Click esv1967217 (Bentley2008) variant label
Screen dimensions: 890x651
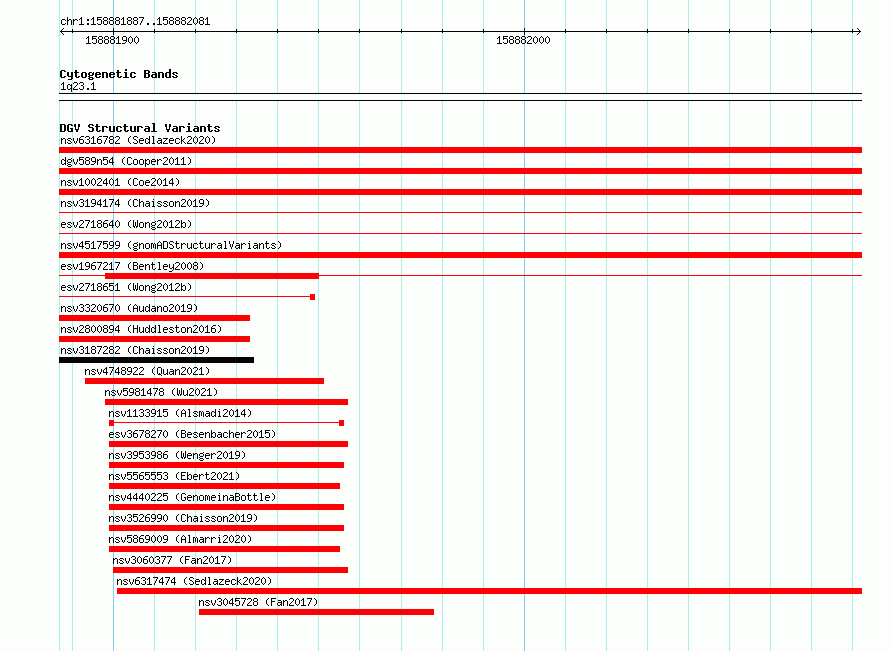point(132,266)
